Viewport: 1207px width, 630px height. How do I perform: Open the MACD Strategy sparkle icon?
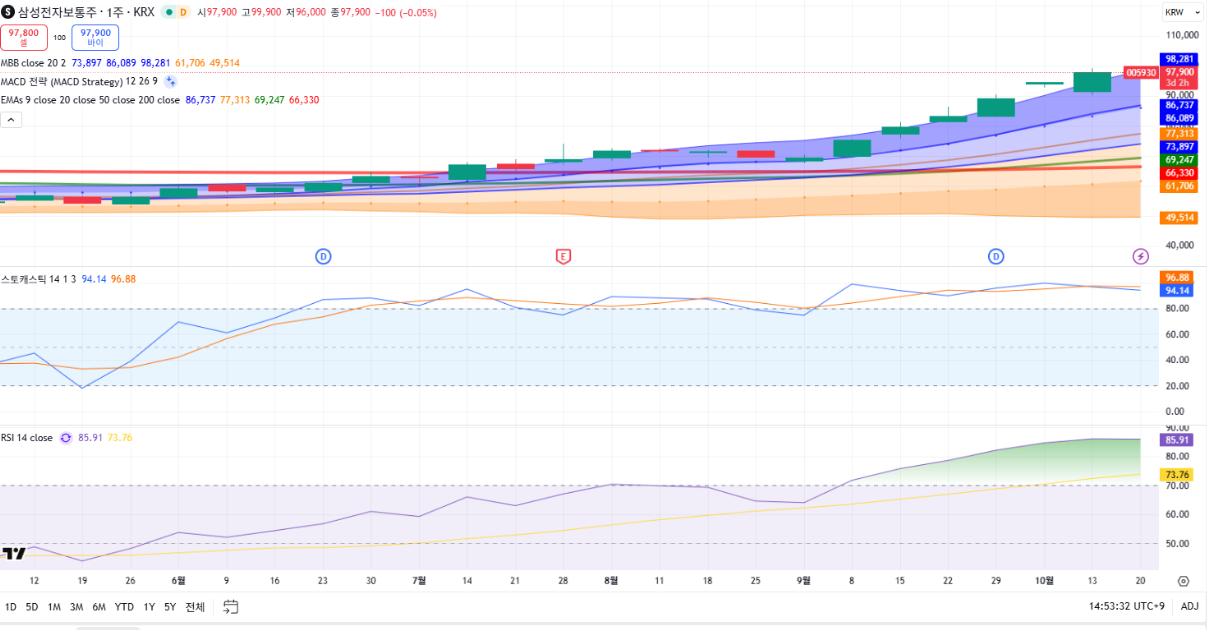pos(170,82)
